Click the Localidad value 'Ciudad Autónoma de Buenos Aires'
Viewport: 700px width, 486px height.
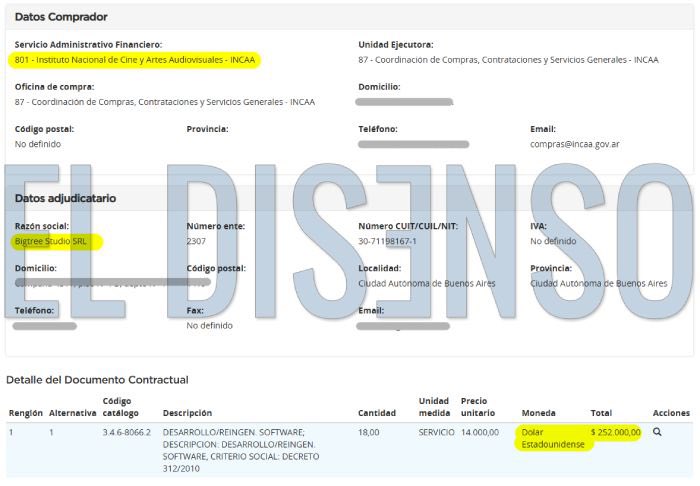pyautogui.click(x=427, y=283)
